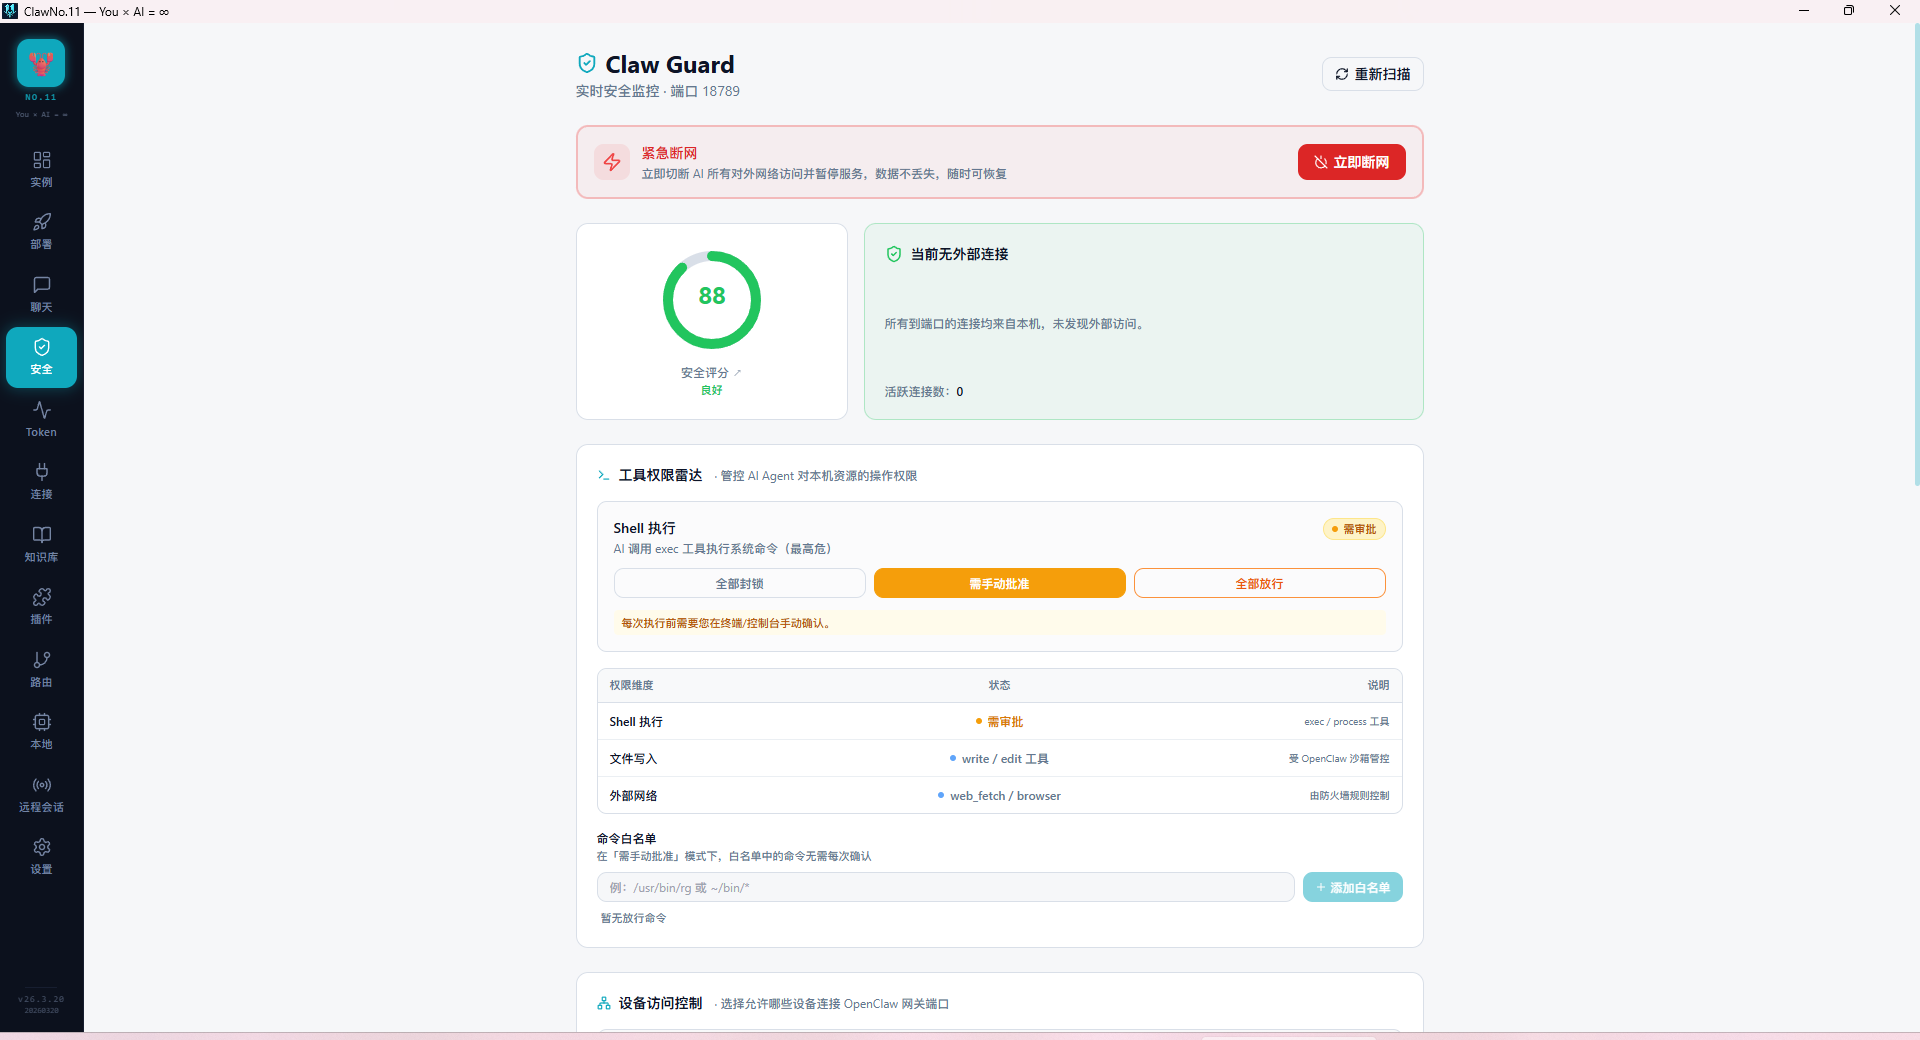Viewport: 1920px width, 1040px height.
Task: Open the 连接 plug connection item
Action: [41, 481]
